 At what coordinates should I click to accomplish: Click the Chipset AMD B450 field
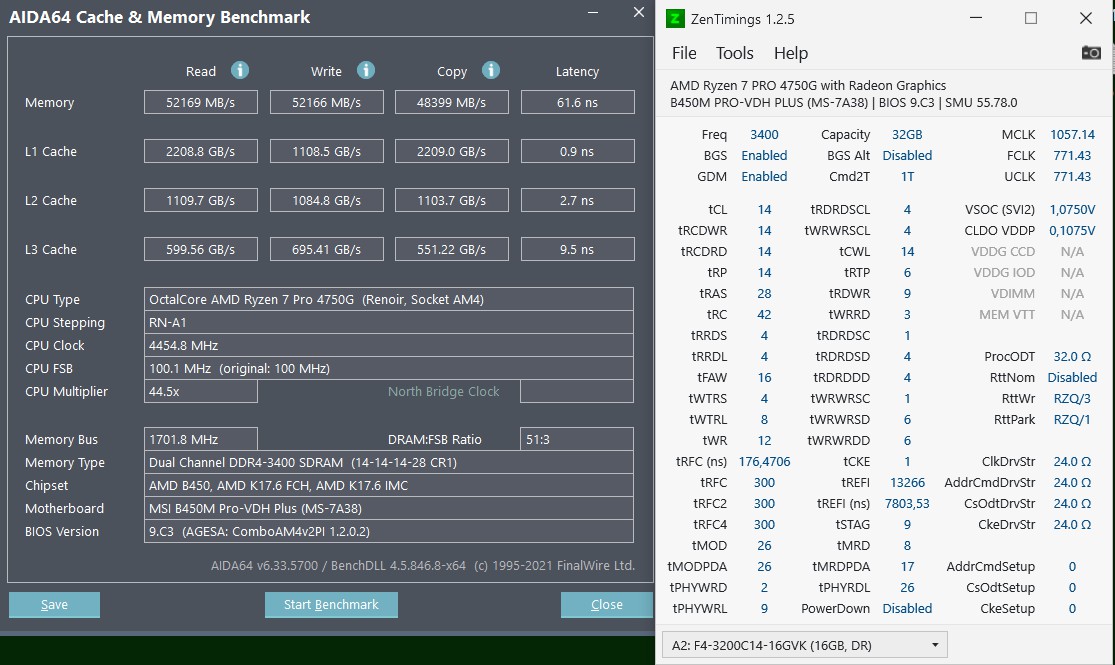pyautogui.click(x=388, y=486)
